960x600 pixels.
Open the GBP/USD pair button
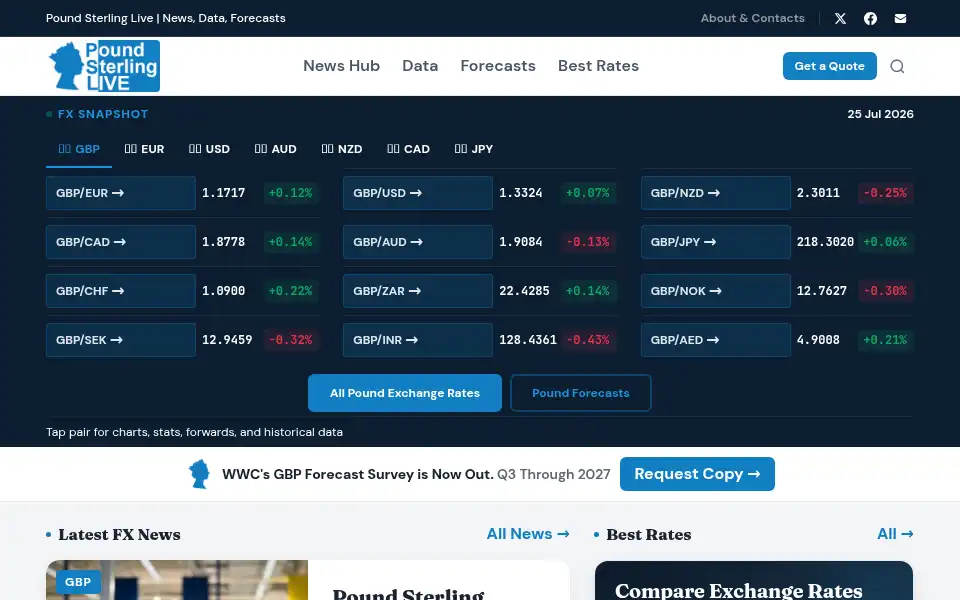point(418,193)
